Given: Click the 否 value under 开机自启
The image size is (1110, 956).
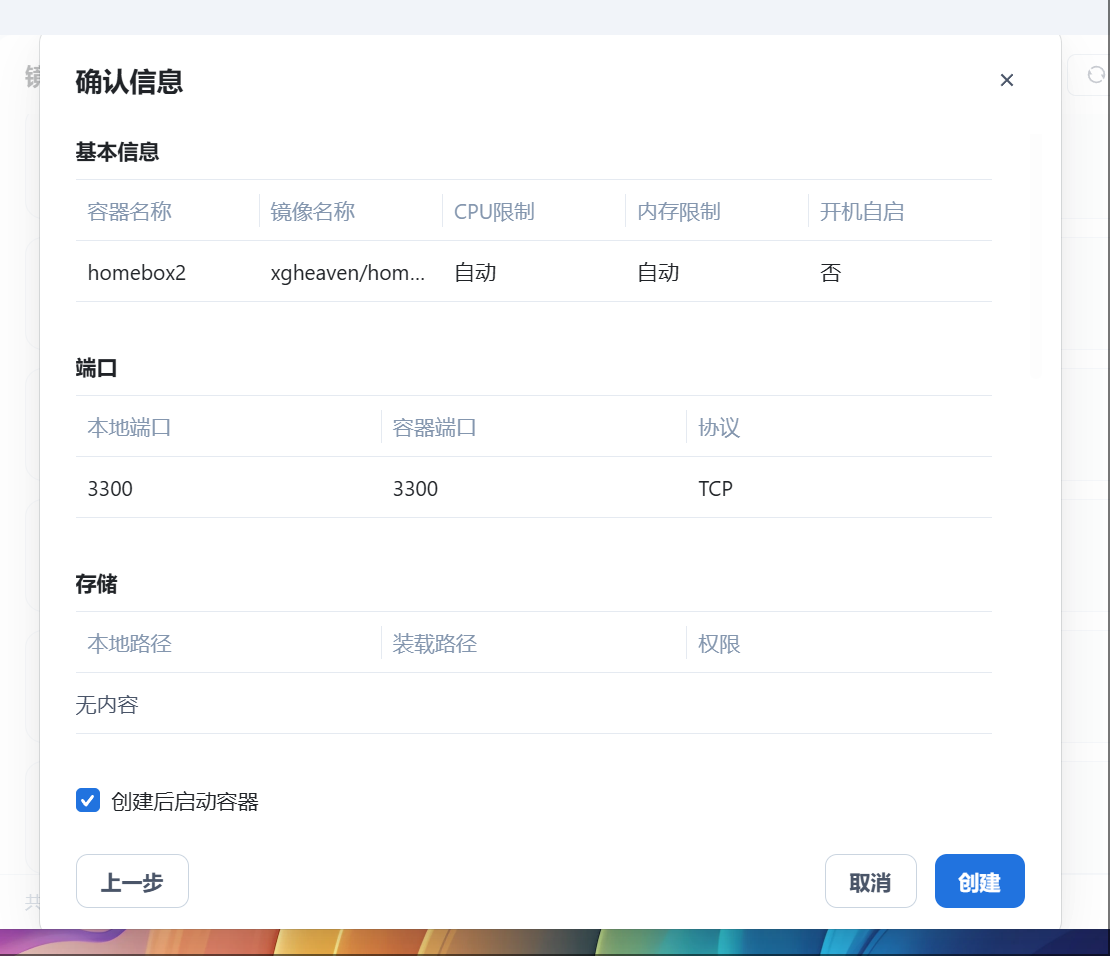Looking at the screenshot, I should click(830, 273).
